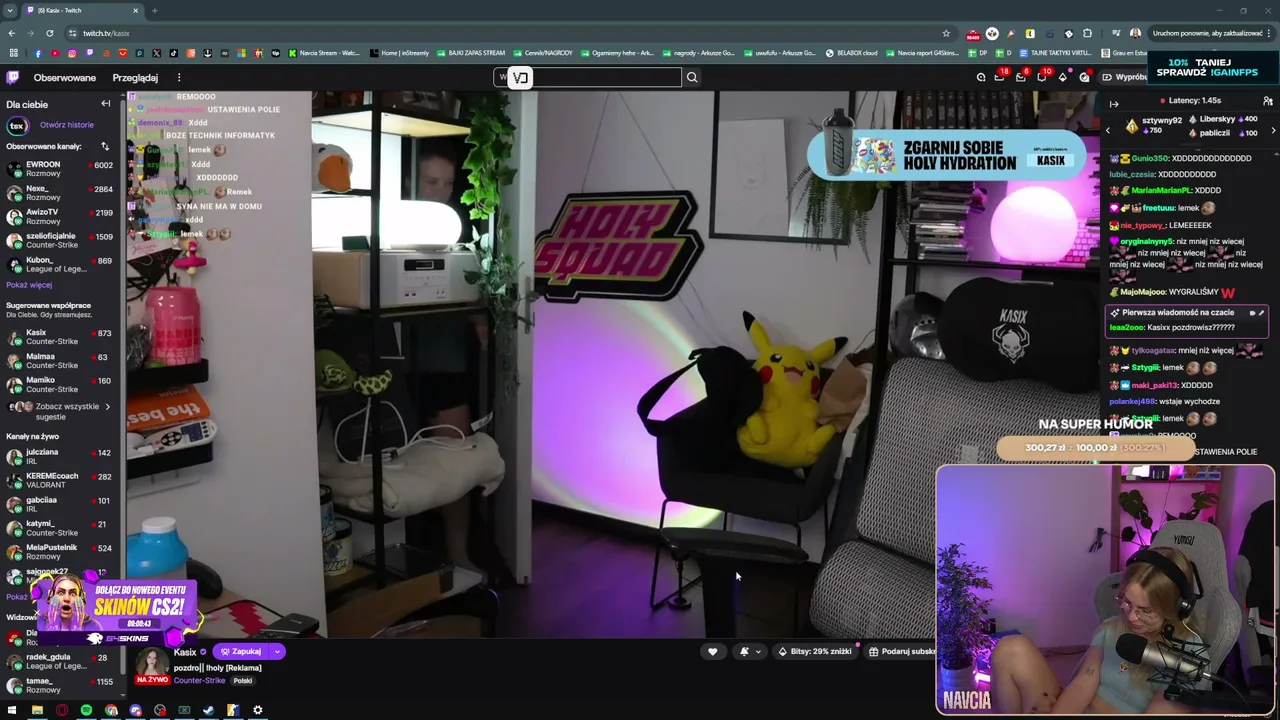Collapse the chat panel arrow
1280x720 pixels.
[1114, 104]
